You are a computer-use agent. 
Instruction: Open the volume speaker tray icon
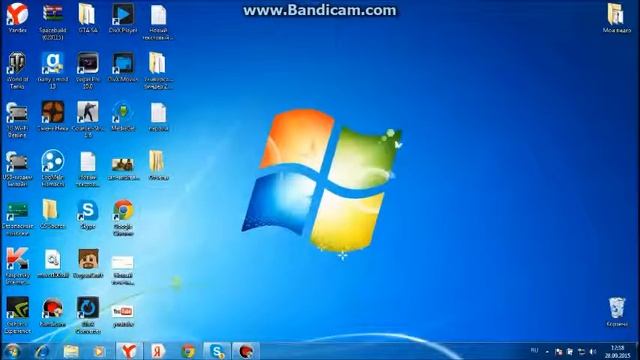coord(593,352)
